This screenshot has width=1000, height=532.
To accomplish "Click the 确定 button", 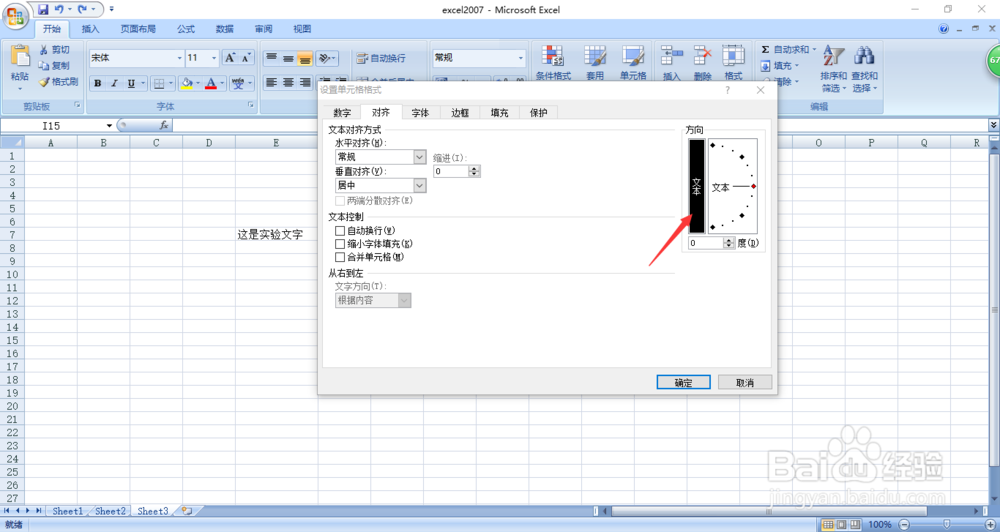I will click(x=683, y=382).
